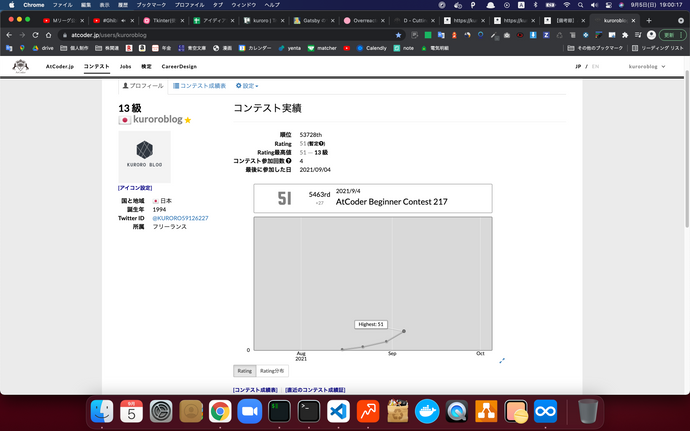Click the Spotlight search icon in menu bar
The image size is (690, 431).
click(580, 5)
